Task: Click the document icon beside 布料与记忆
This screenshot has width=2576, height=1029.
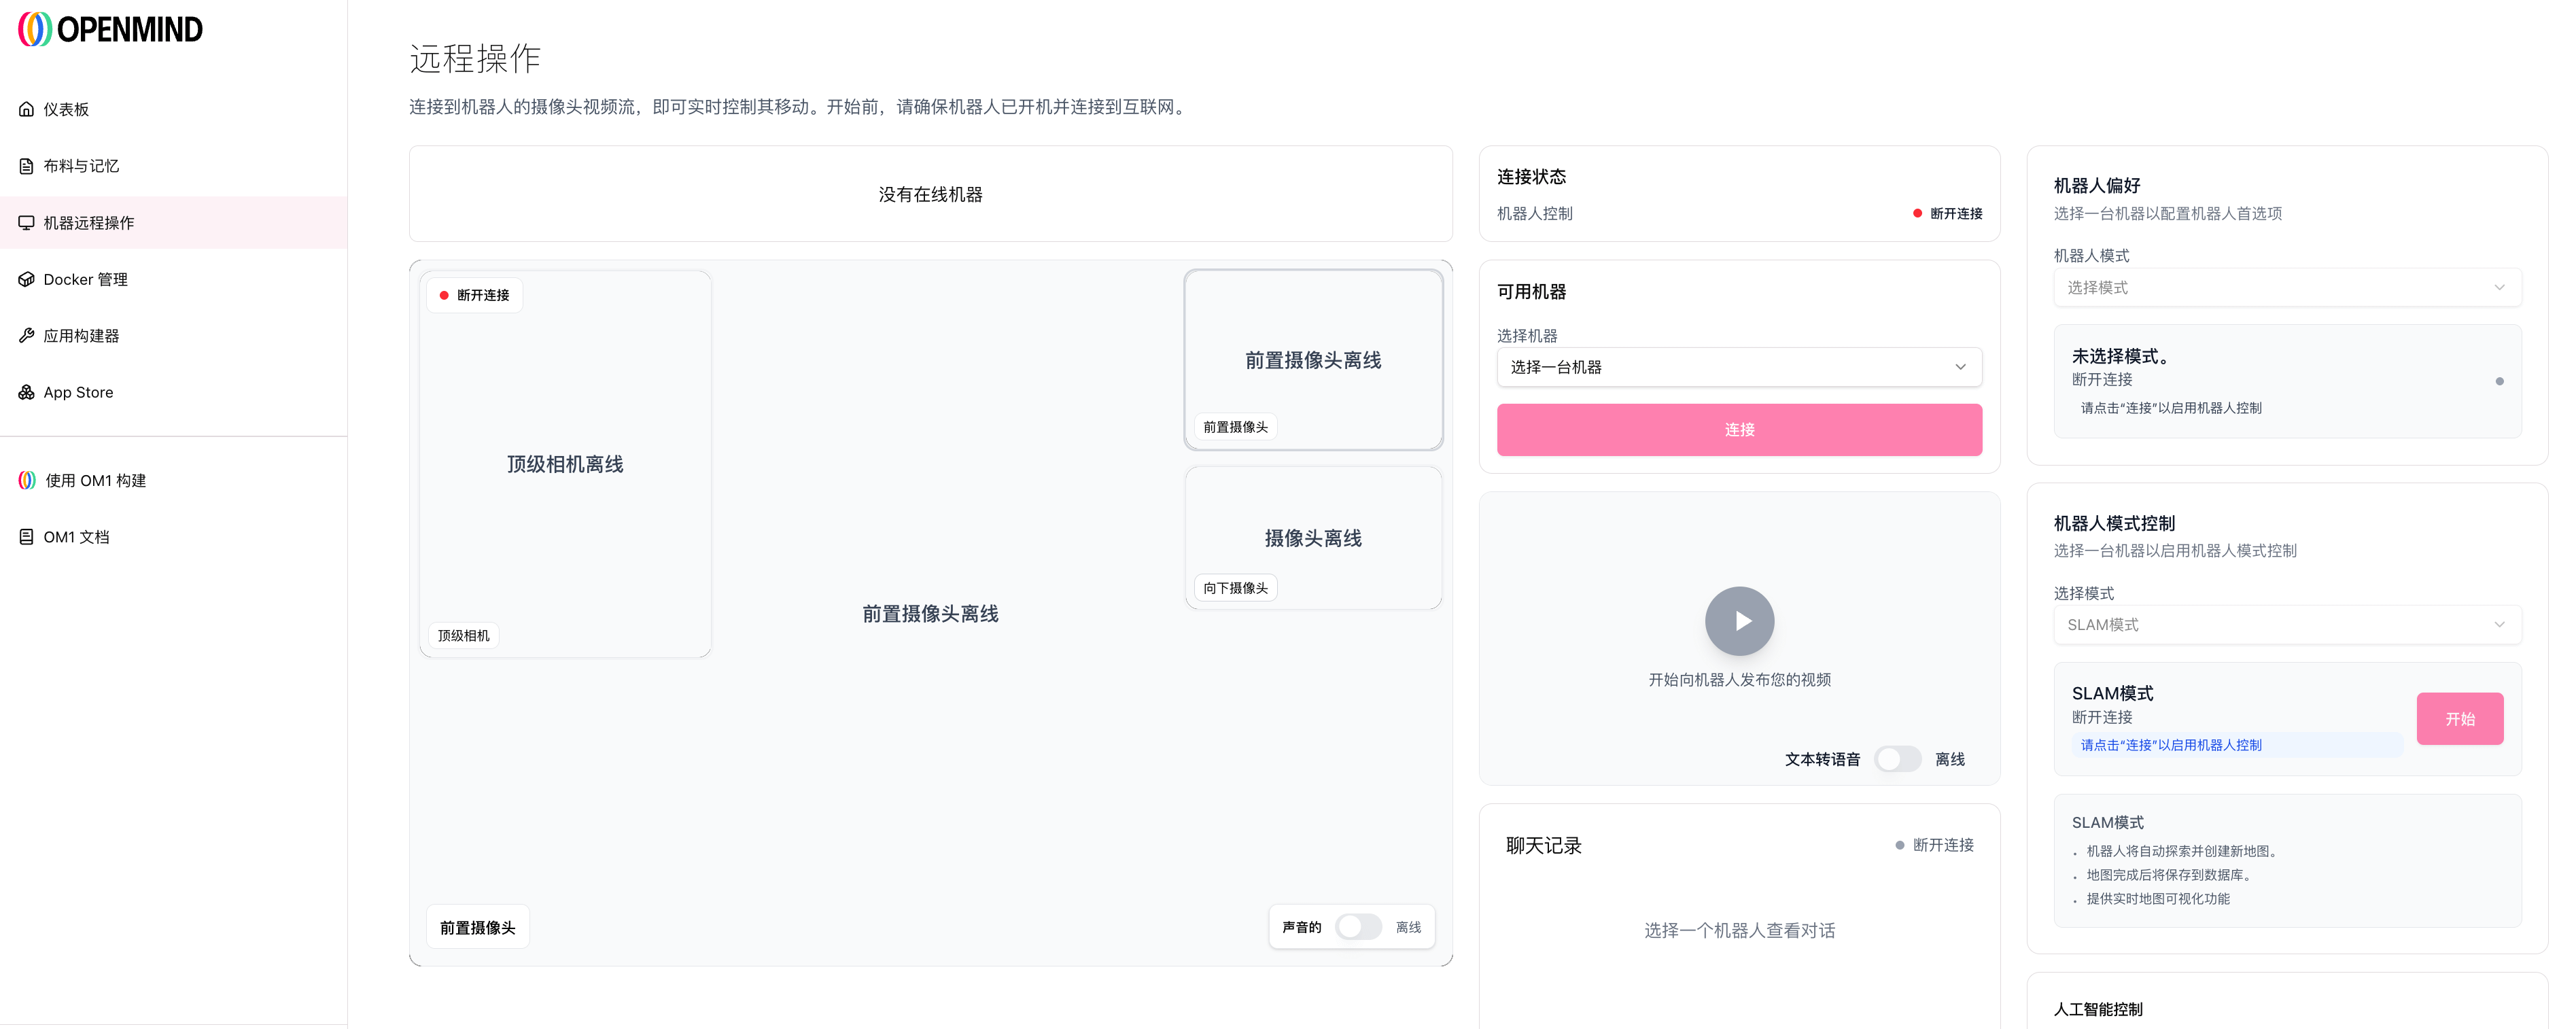Action: (26, 166)
